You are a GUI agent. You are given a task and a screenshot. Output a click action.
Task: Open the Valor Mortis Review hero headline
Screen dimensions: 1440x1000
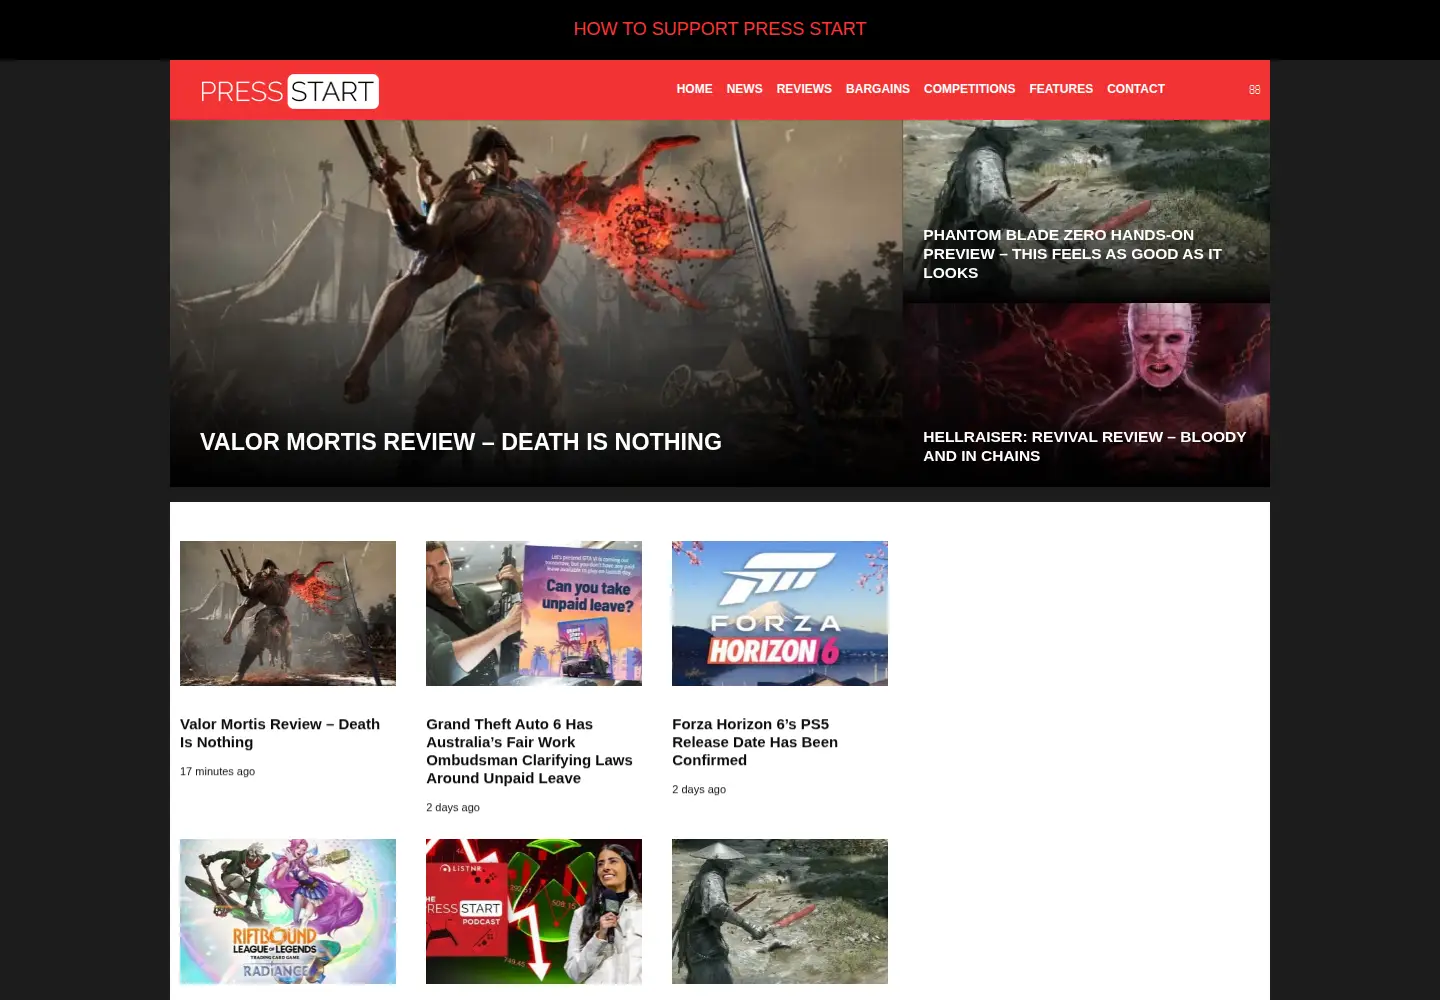[461, 442]
